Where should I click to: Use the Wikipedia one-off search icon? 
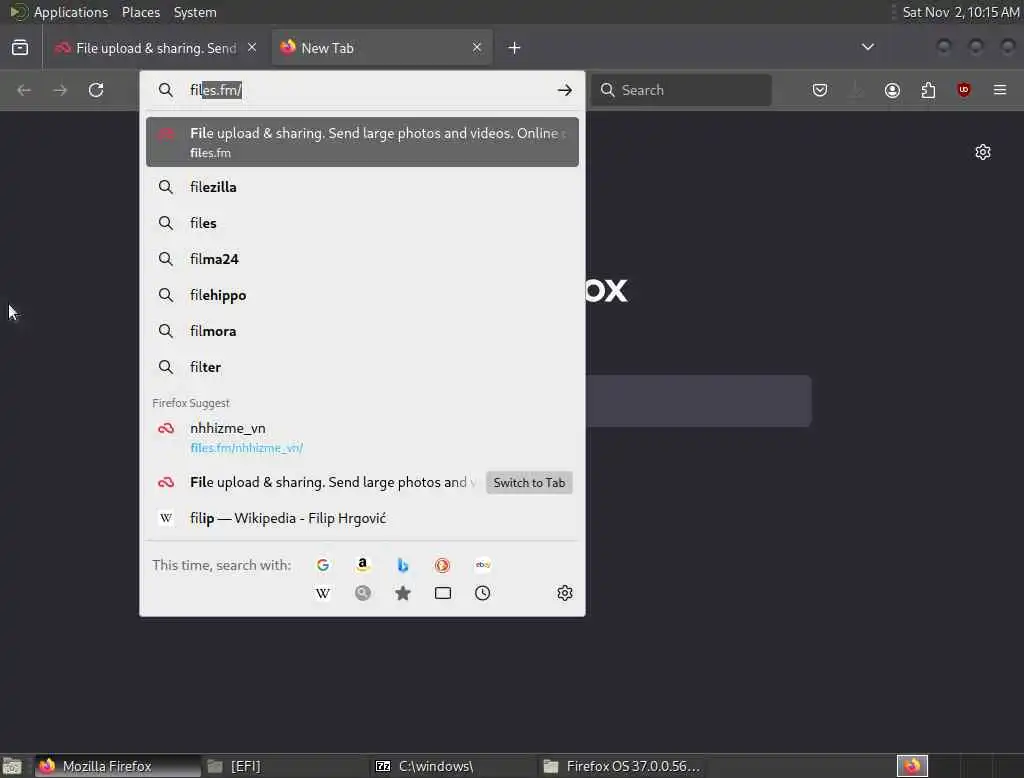tap(323, 593)
